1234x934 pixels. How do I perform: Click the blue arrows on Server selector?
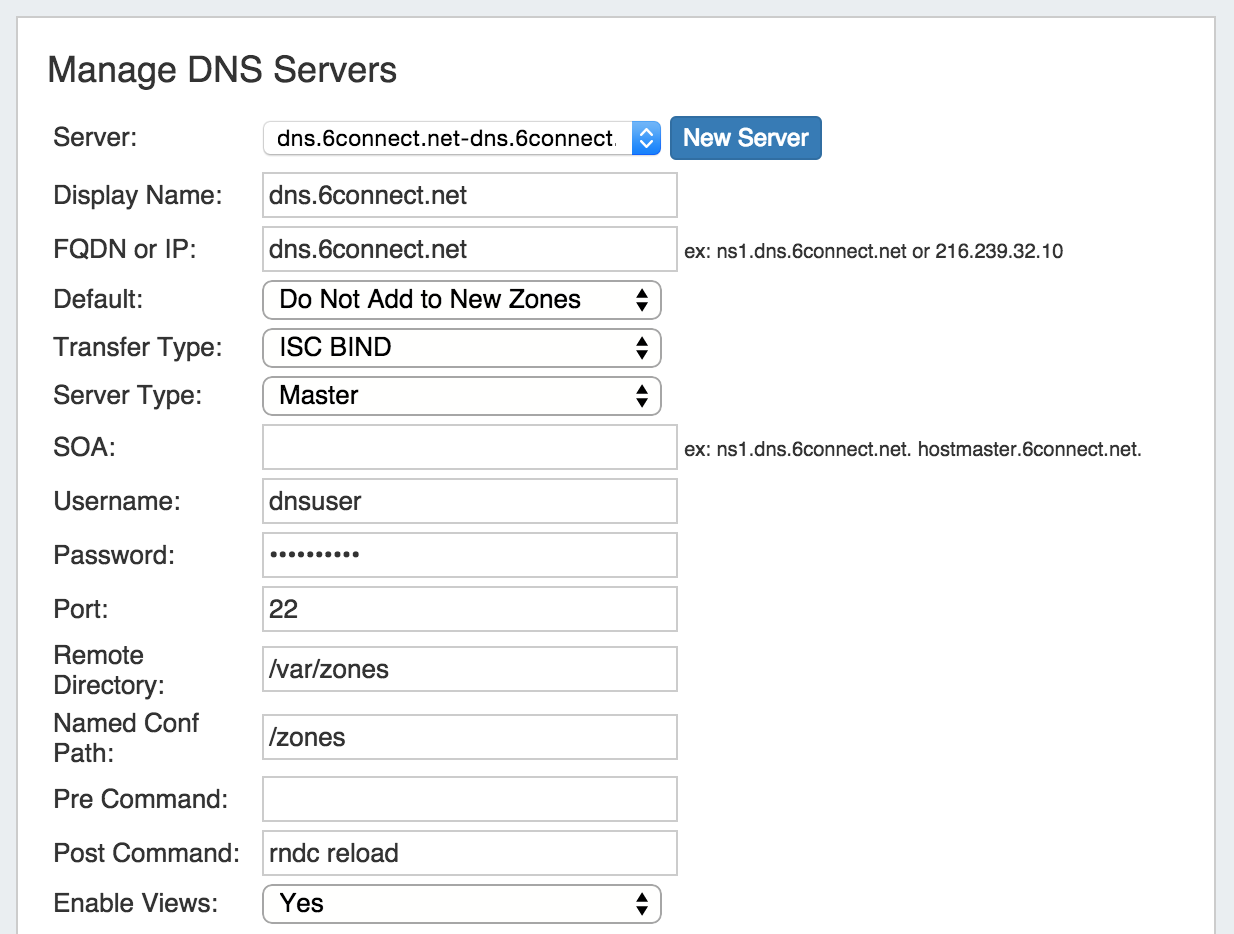click(x=646, y=138)
